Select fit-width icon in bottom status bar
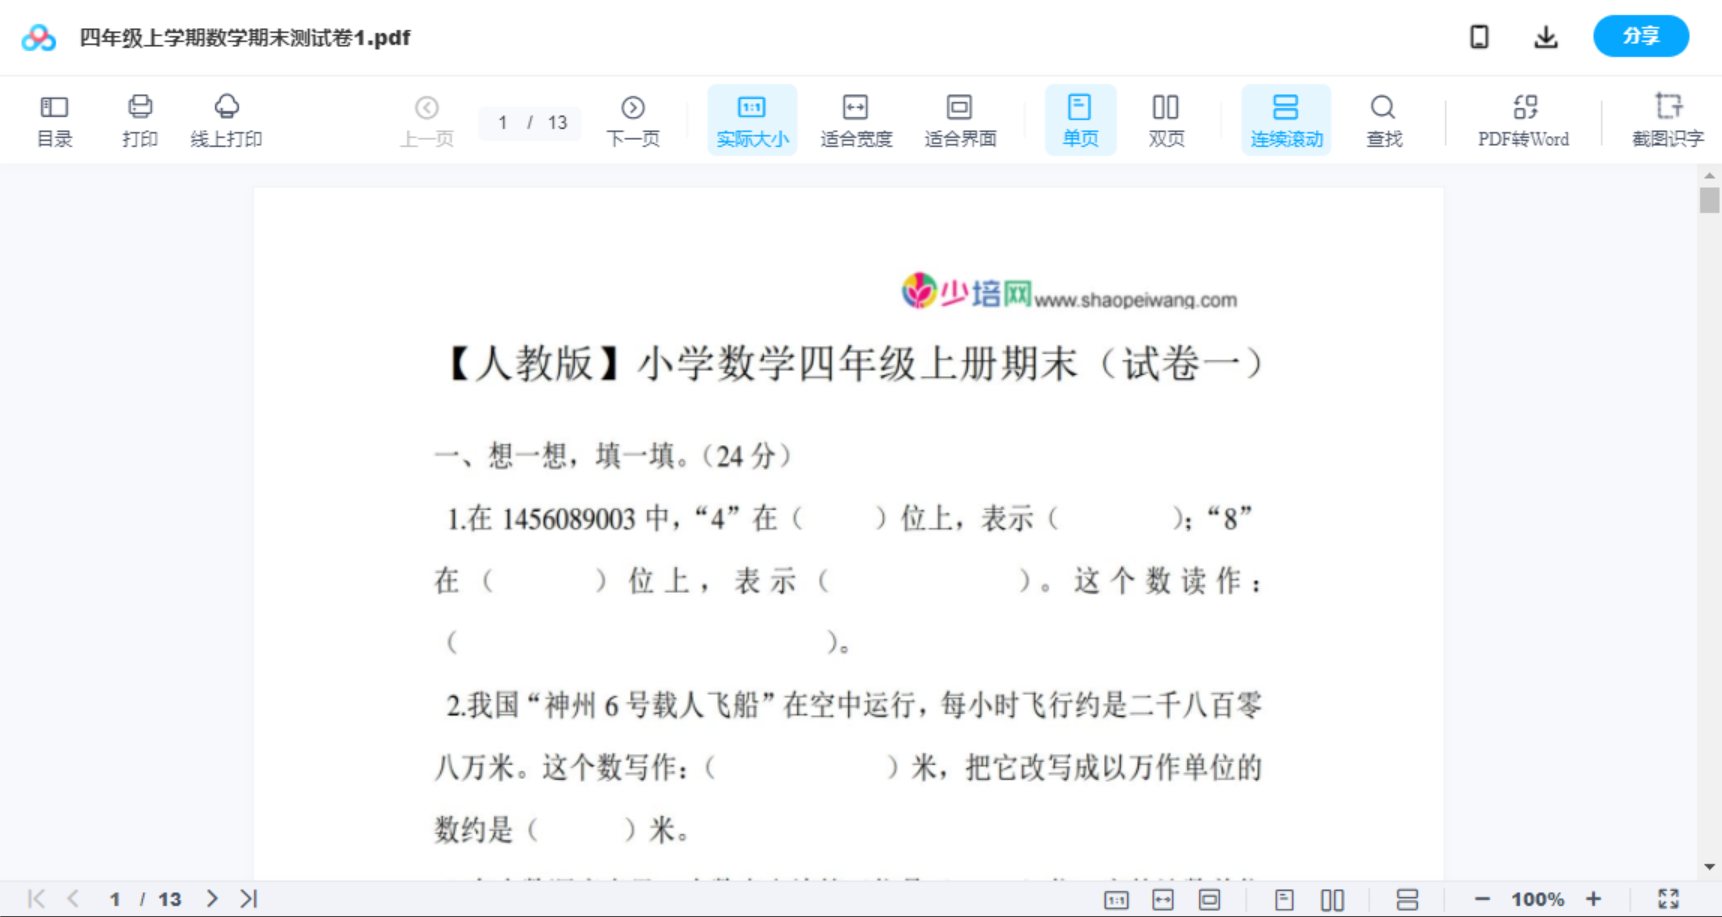This screenshot has height=917, width=1722. pos(1162,898)
